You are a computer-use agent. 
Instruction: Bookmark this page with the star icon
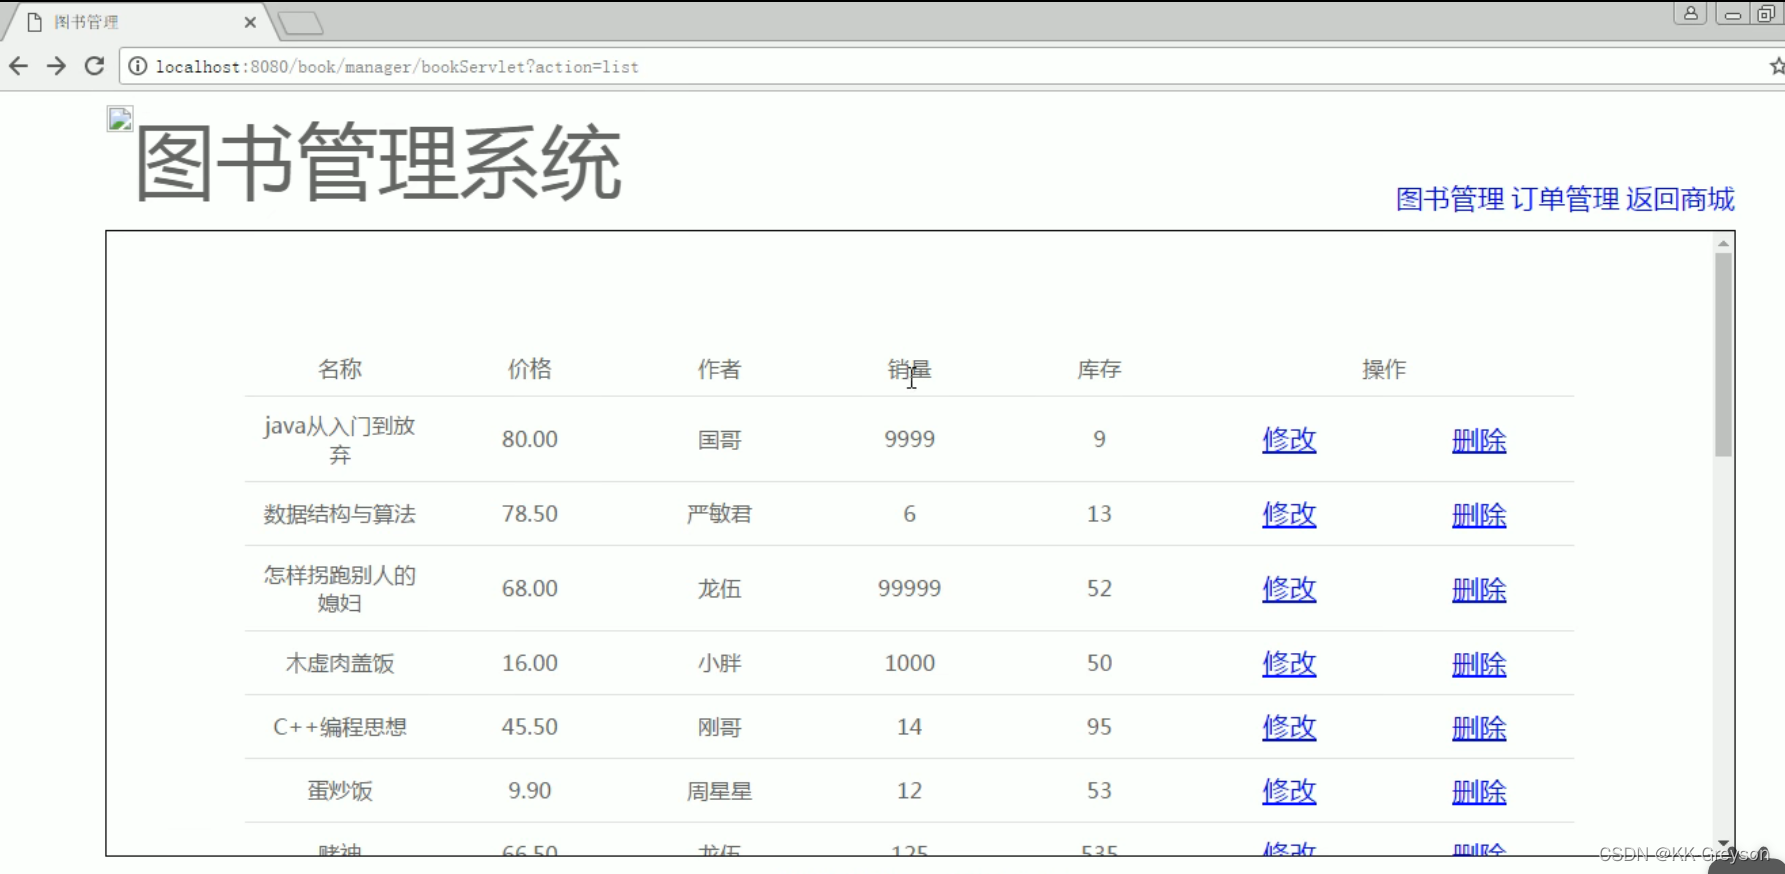[1777, 66]
